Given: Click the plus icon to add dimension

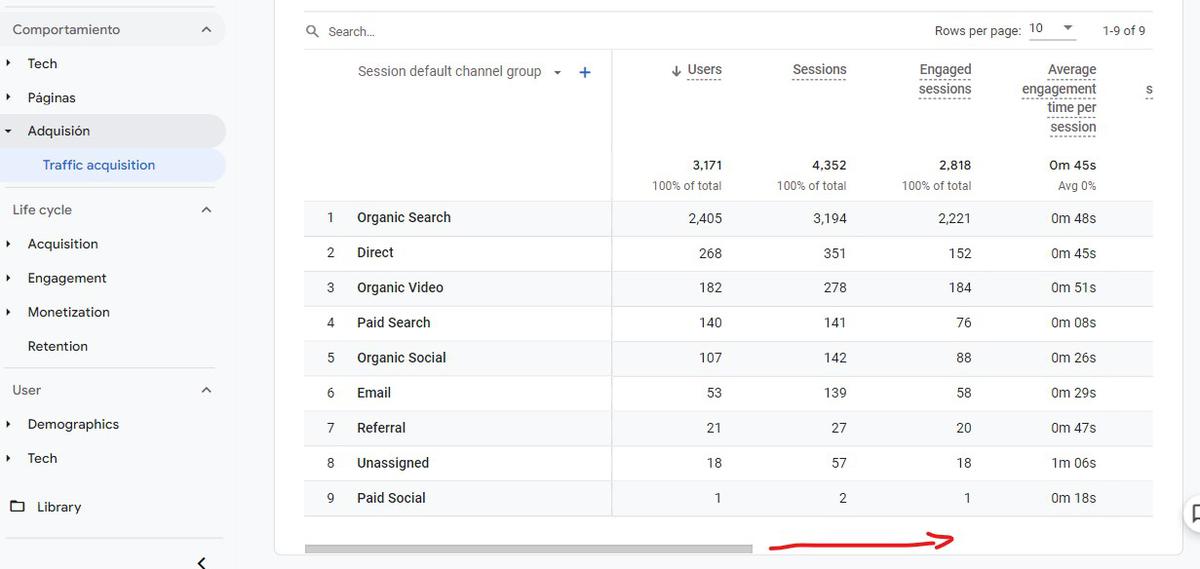Looking at the screenshot, I should [x=585, y=72].
